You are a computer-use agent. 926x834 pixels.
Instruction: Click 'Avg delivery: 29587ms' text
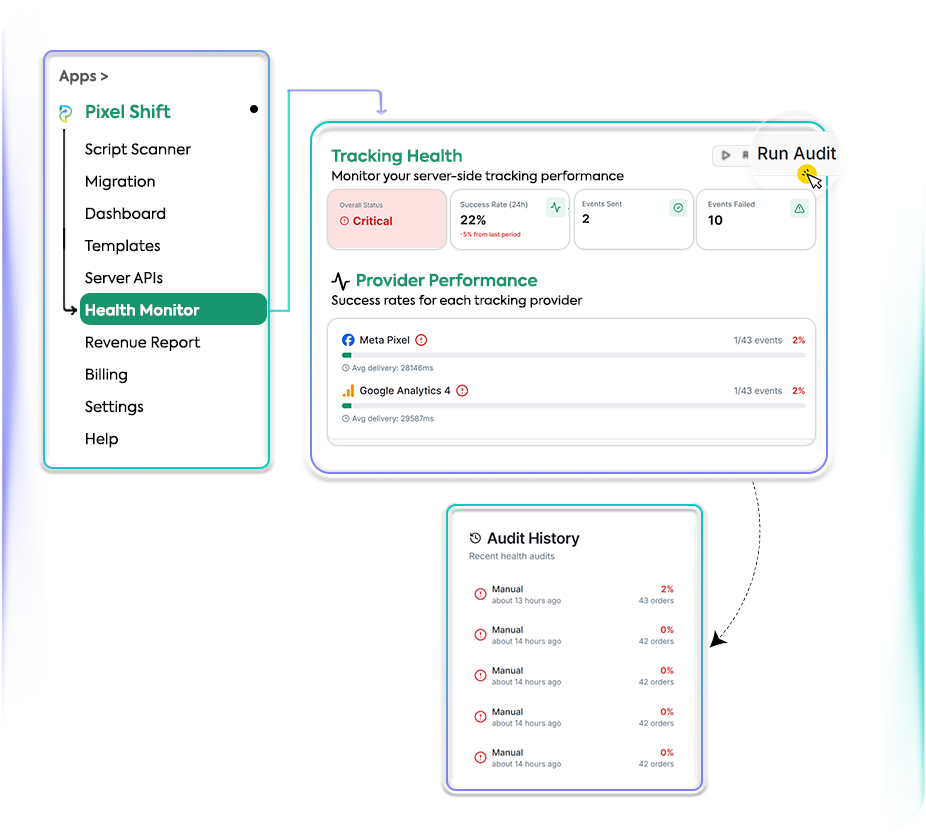pos(393,419)
